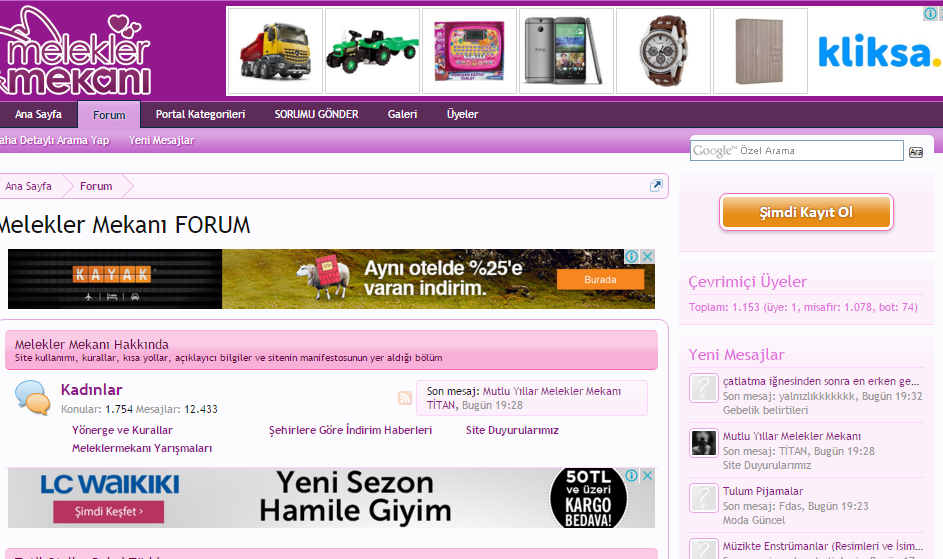Click the Burada button in KAYAK ad

pos(600,279)
